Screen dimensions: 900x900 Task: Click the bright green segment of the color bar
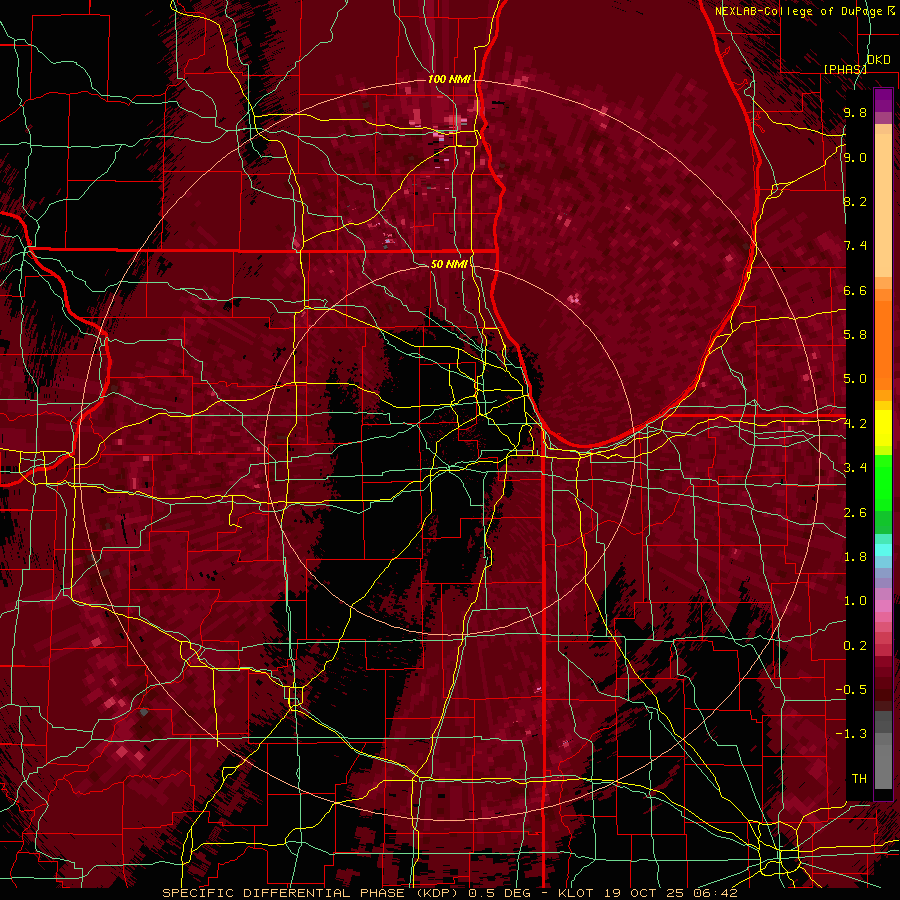click(x=883, y=482)
